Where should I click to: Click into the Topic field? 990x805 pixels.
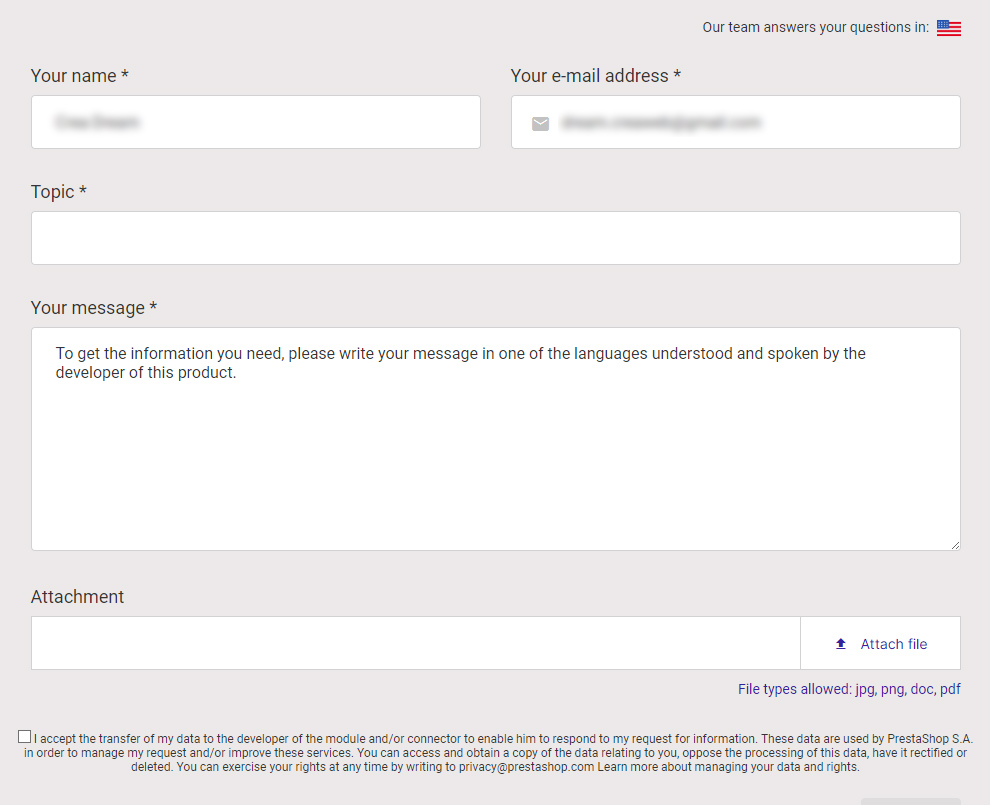[x=496, y=238]
